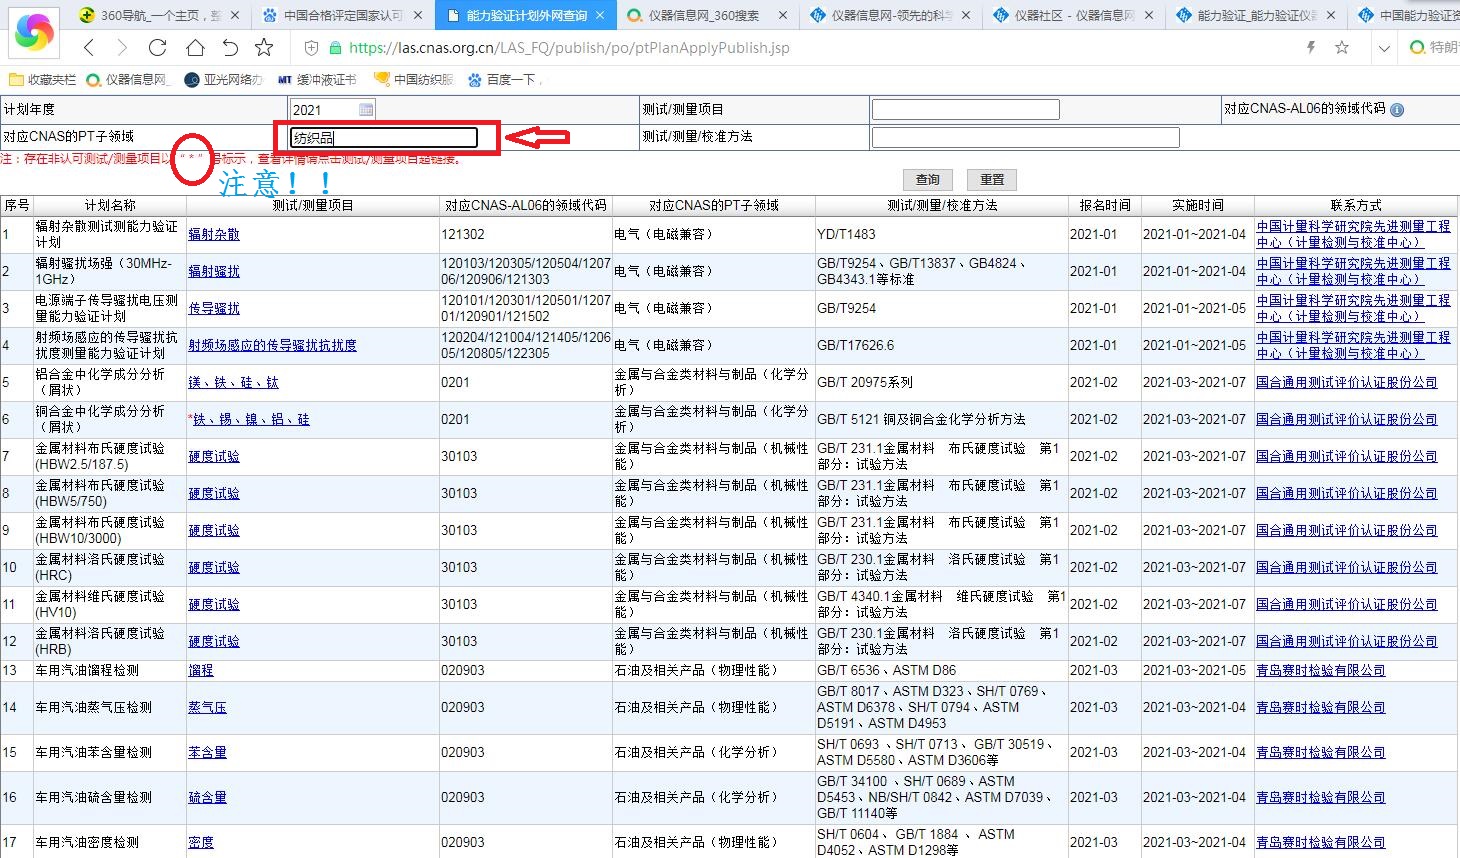Open the 密度 test item link
This screenshot has width=1460, height=858.
click(201, 842)
